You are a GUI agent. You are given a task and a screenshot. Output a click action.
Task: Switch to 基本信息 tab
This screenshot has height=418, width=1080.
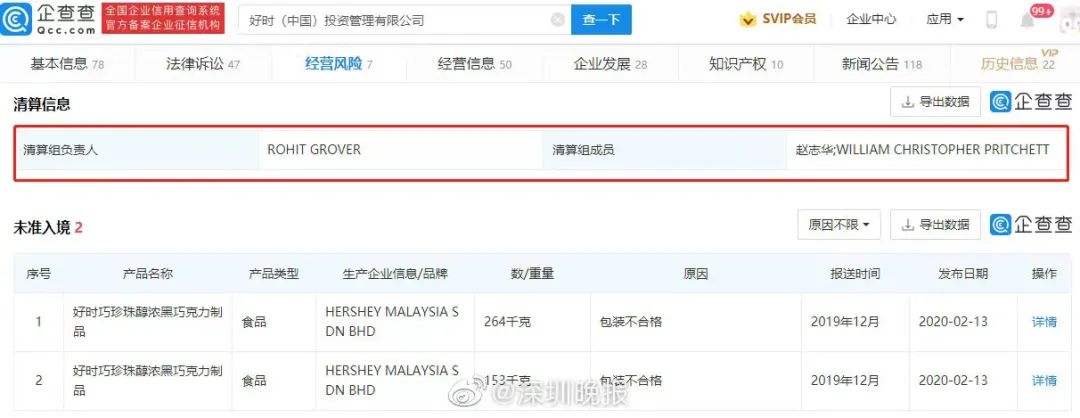(68, 64)
